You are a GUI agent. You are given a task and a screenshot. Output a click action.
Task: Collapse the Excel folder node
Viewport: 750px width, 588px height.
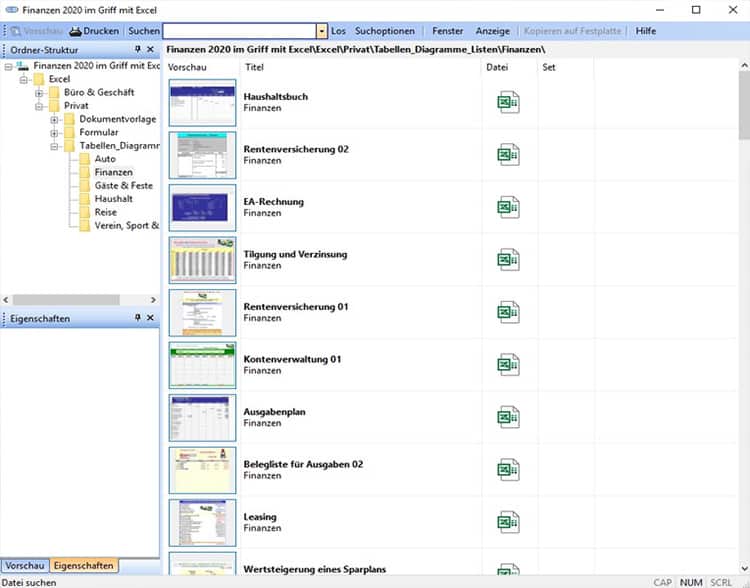pyautogui.click(x=23, y=79)
